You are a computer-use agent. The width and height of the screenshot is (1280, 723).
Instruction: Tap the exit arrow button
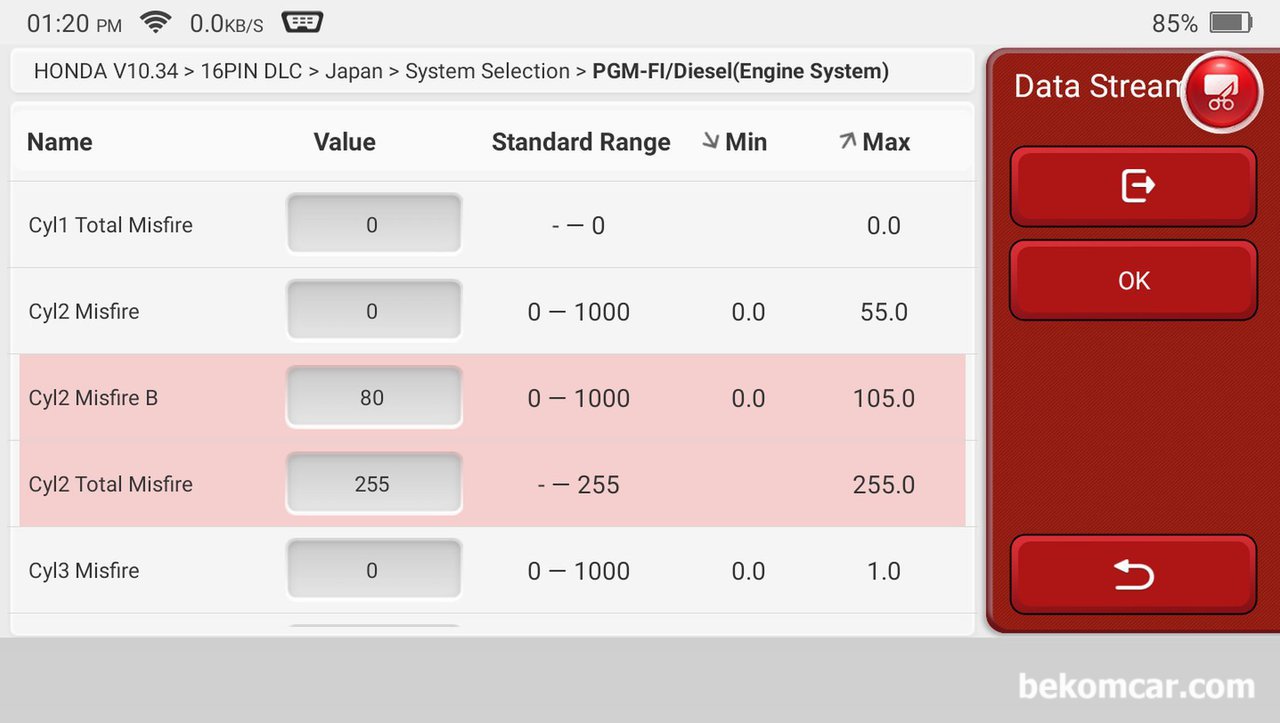pos(1133,186)
